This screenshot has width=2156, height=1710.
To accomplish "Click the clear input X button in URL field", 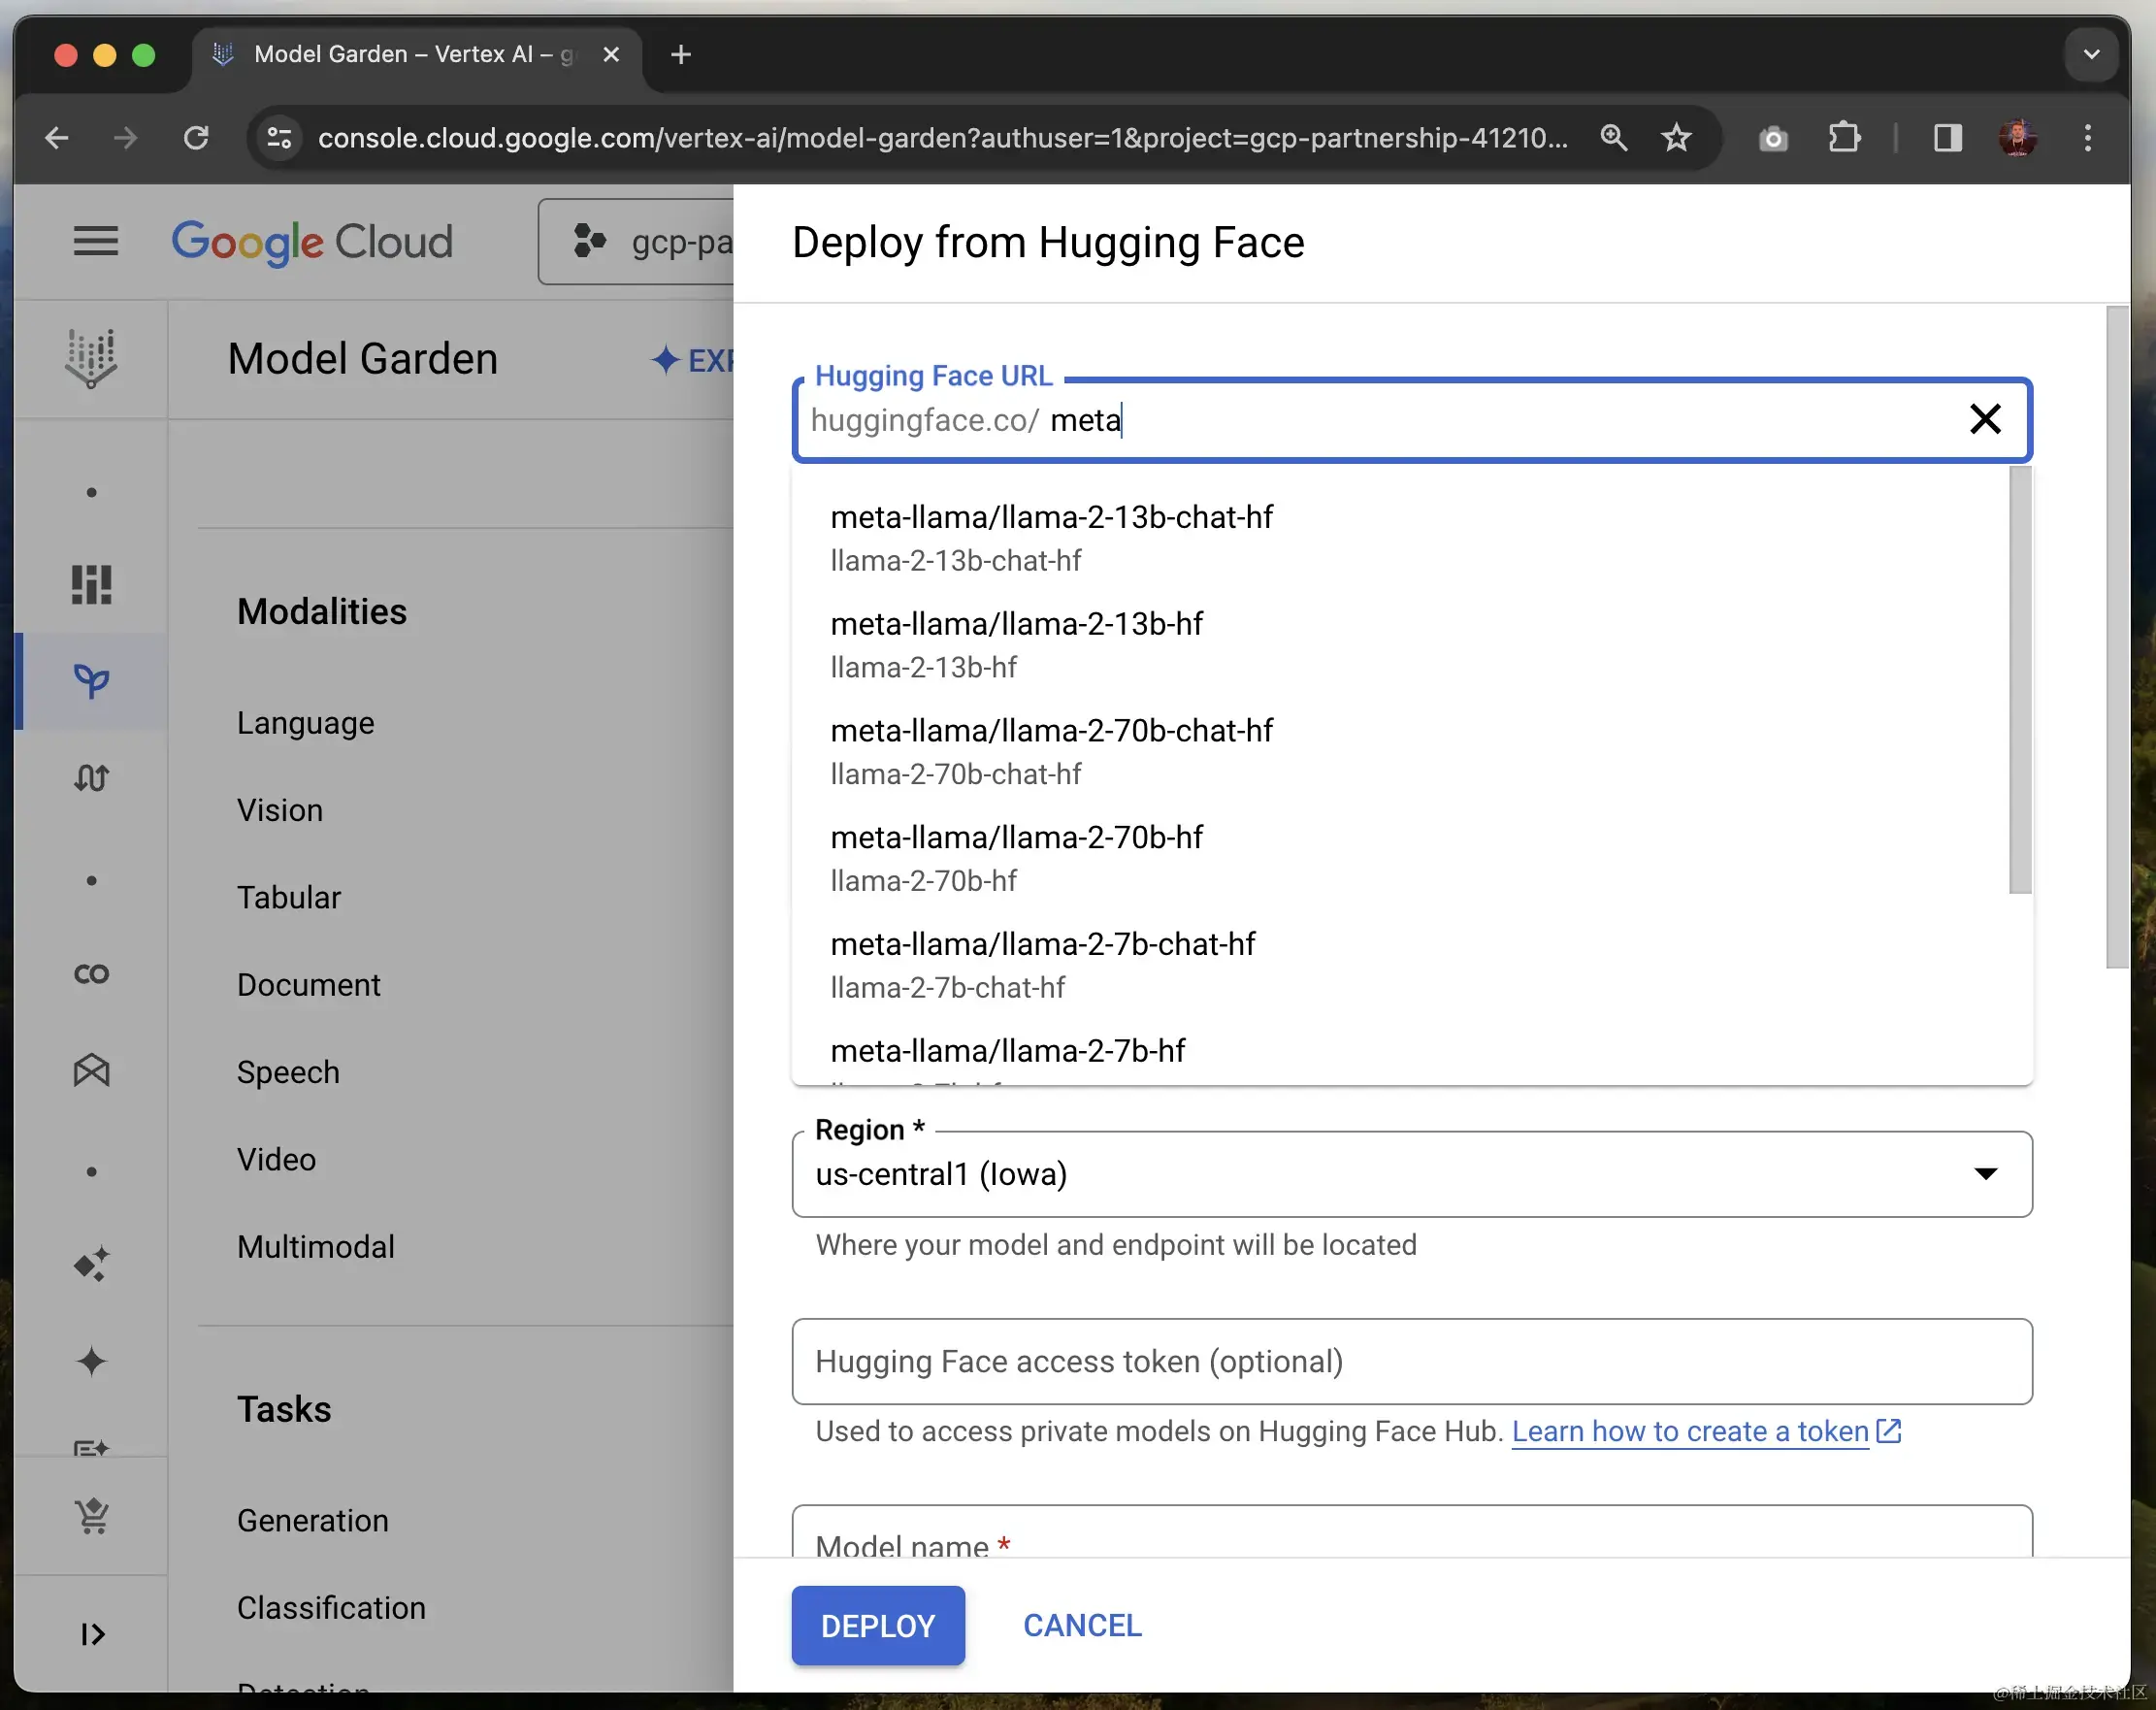I will (x=1984, y=420).
